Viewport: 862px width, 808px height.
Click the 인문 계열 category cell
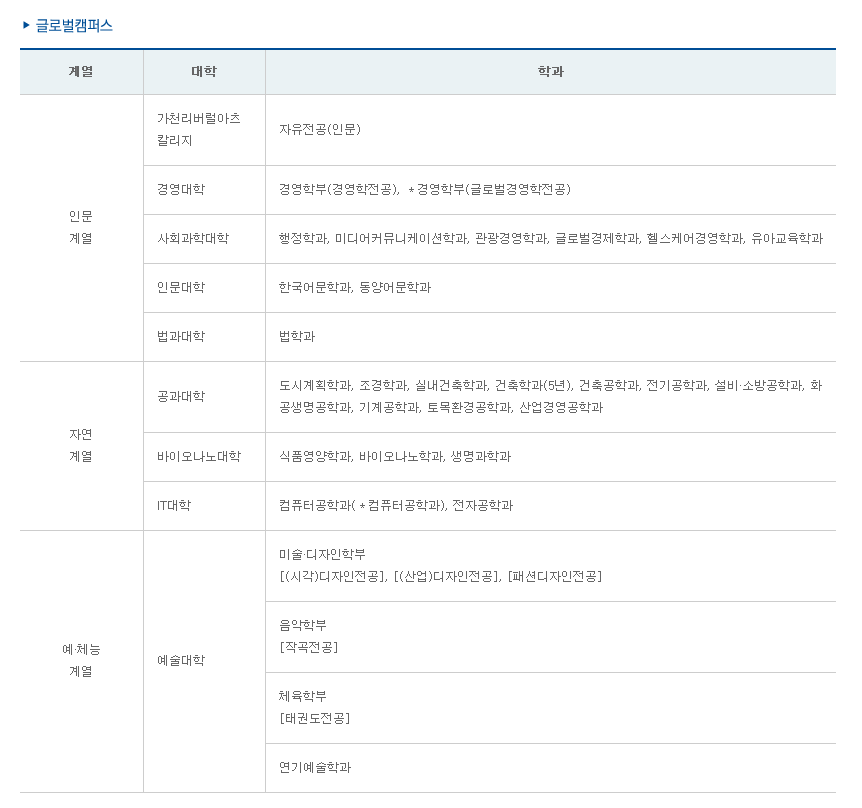point(81,227)
